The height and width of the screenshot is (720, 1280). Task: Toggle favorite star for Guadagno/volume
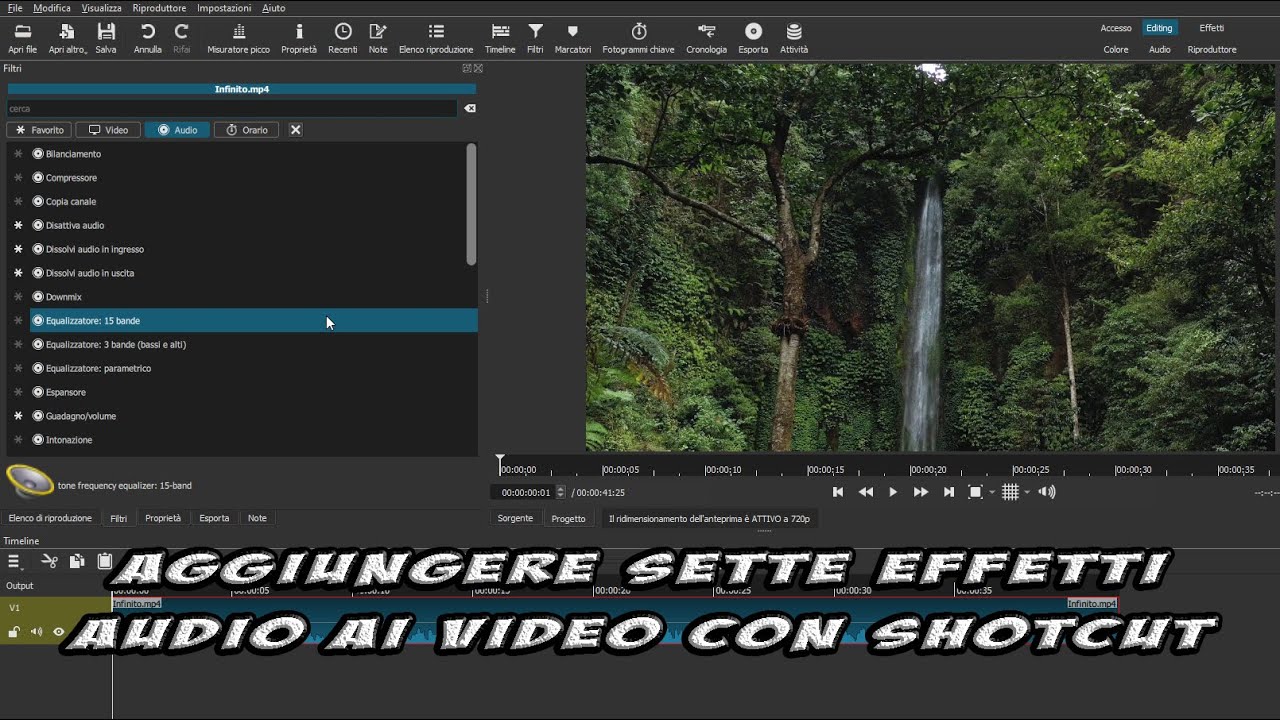coord(18,416)
